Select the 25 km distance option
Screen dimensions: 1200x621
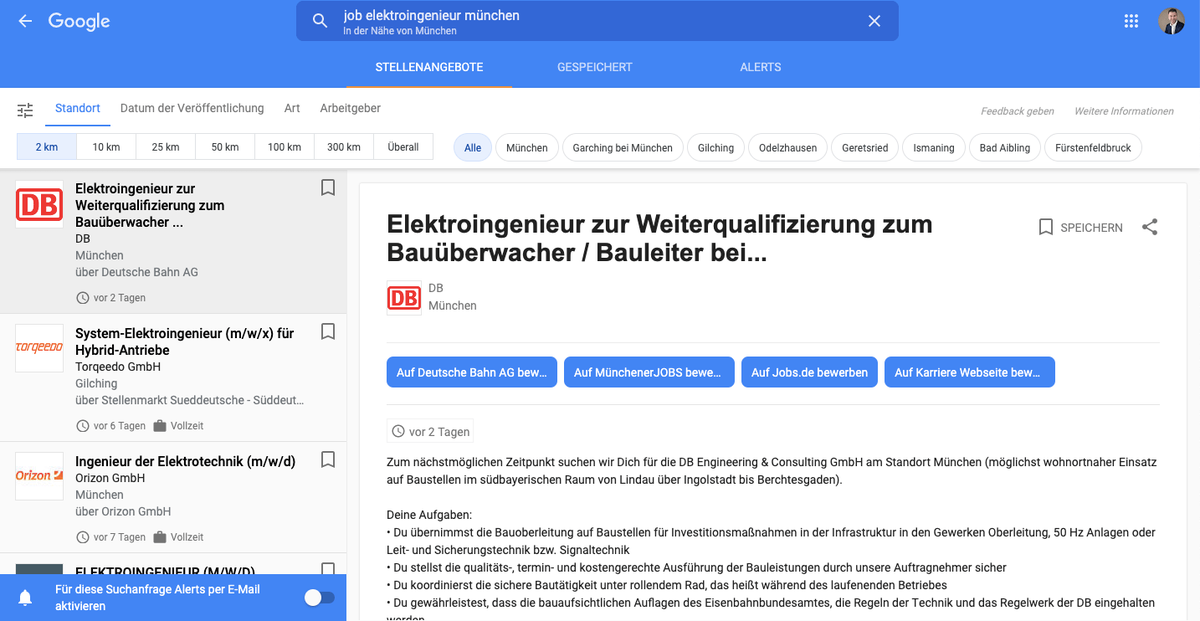(166, 147)
